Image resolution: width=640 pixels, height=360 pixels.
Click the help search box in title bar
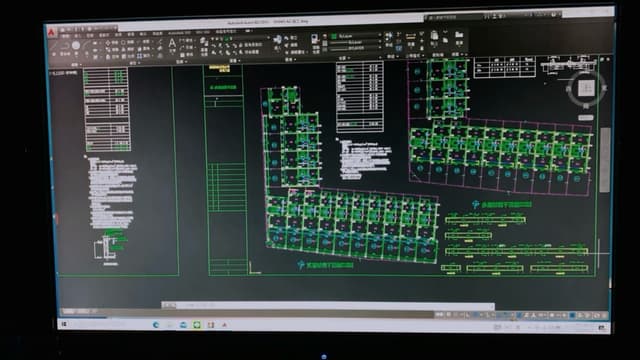point(454,17)
